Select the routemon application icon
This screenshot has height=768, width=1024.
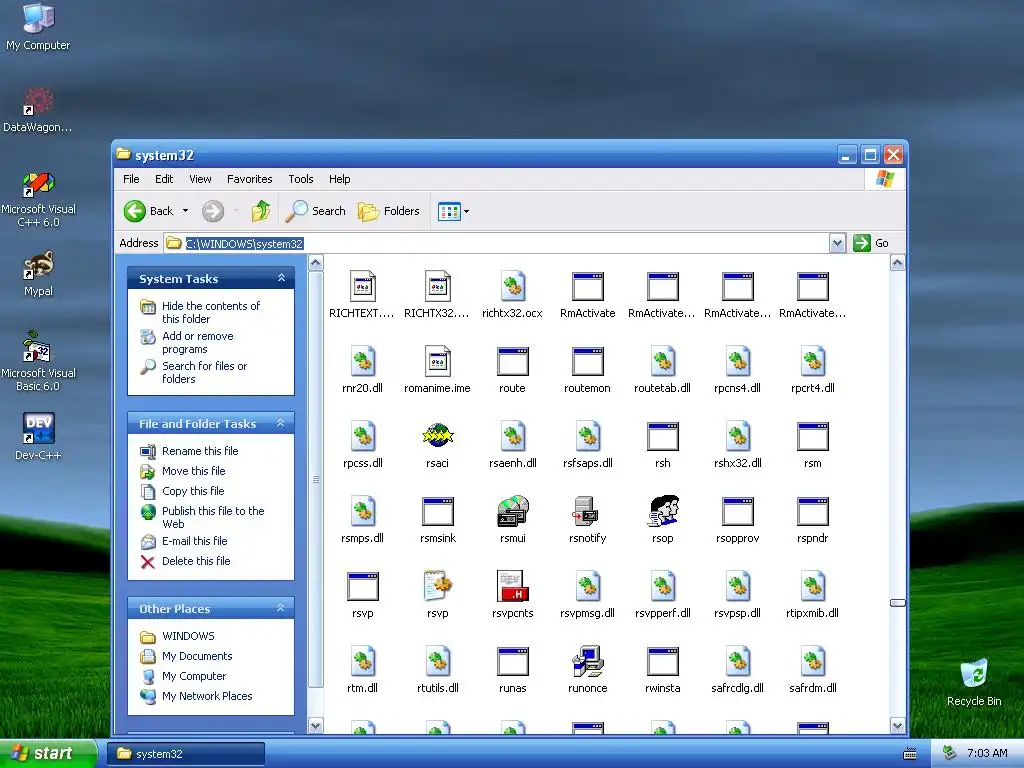(587, 361)
